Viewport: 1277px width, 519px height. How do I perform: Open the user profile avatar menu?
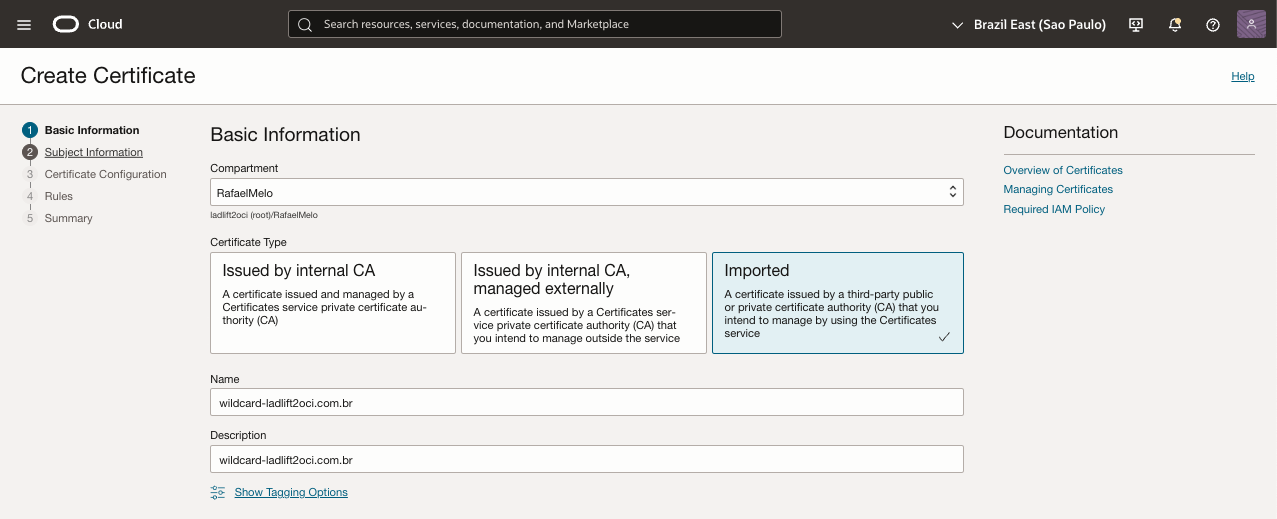click(1251, 24)
